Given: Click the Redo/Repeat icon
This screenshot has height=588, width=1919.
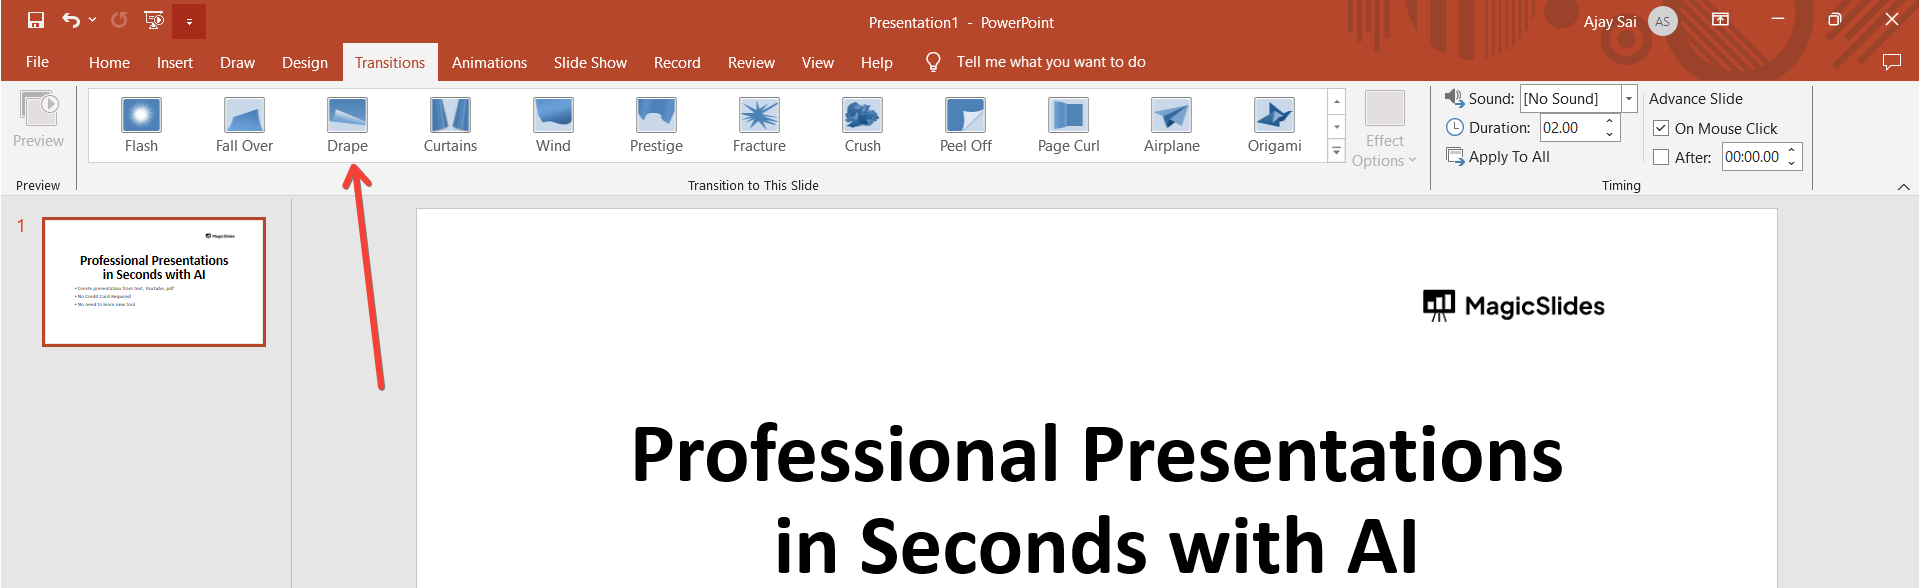Looking at the screenshot, I should pos(119,20).
